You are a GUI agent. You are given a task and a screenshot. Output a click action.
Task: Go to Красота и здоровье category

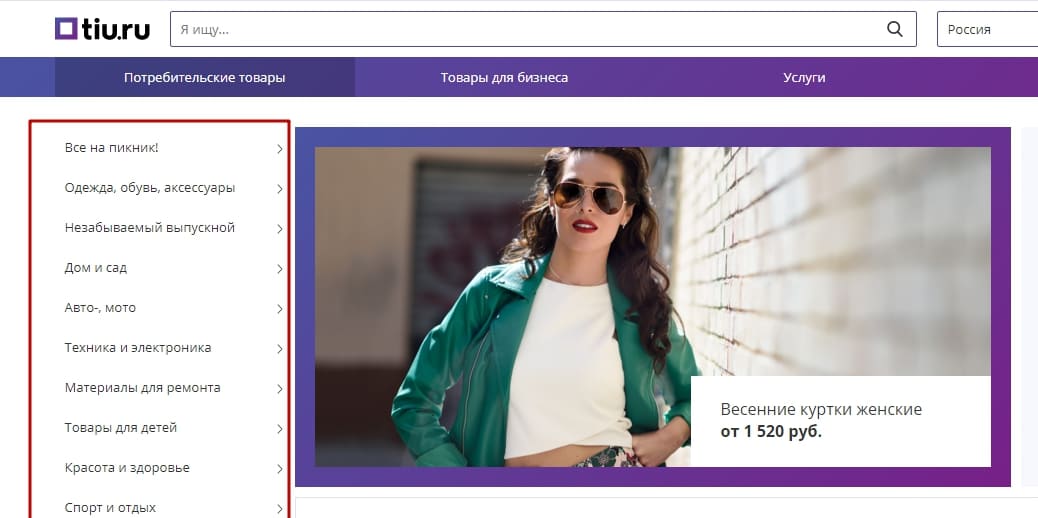pos(127,468)
